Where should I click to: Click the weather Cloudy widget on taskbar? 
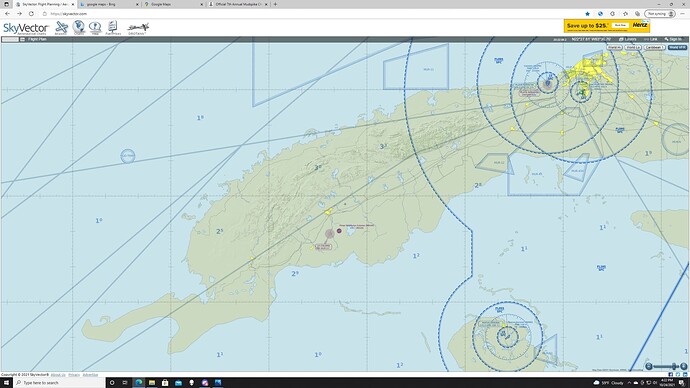point(609,383)
